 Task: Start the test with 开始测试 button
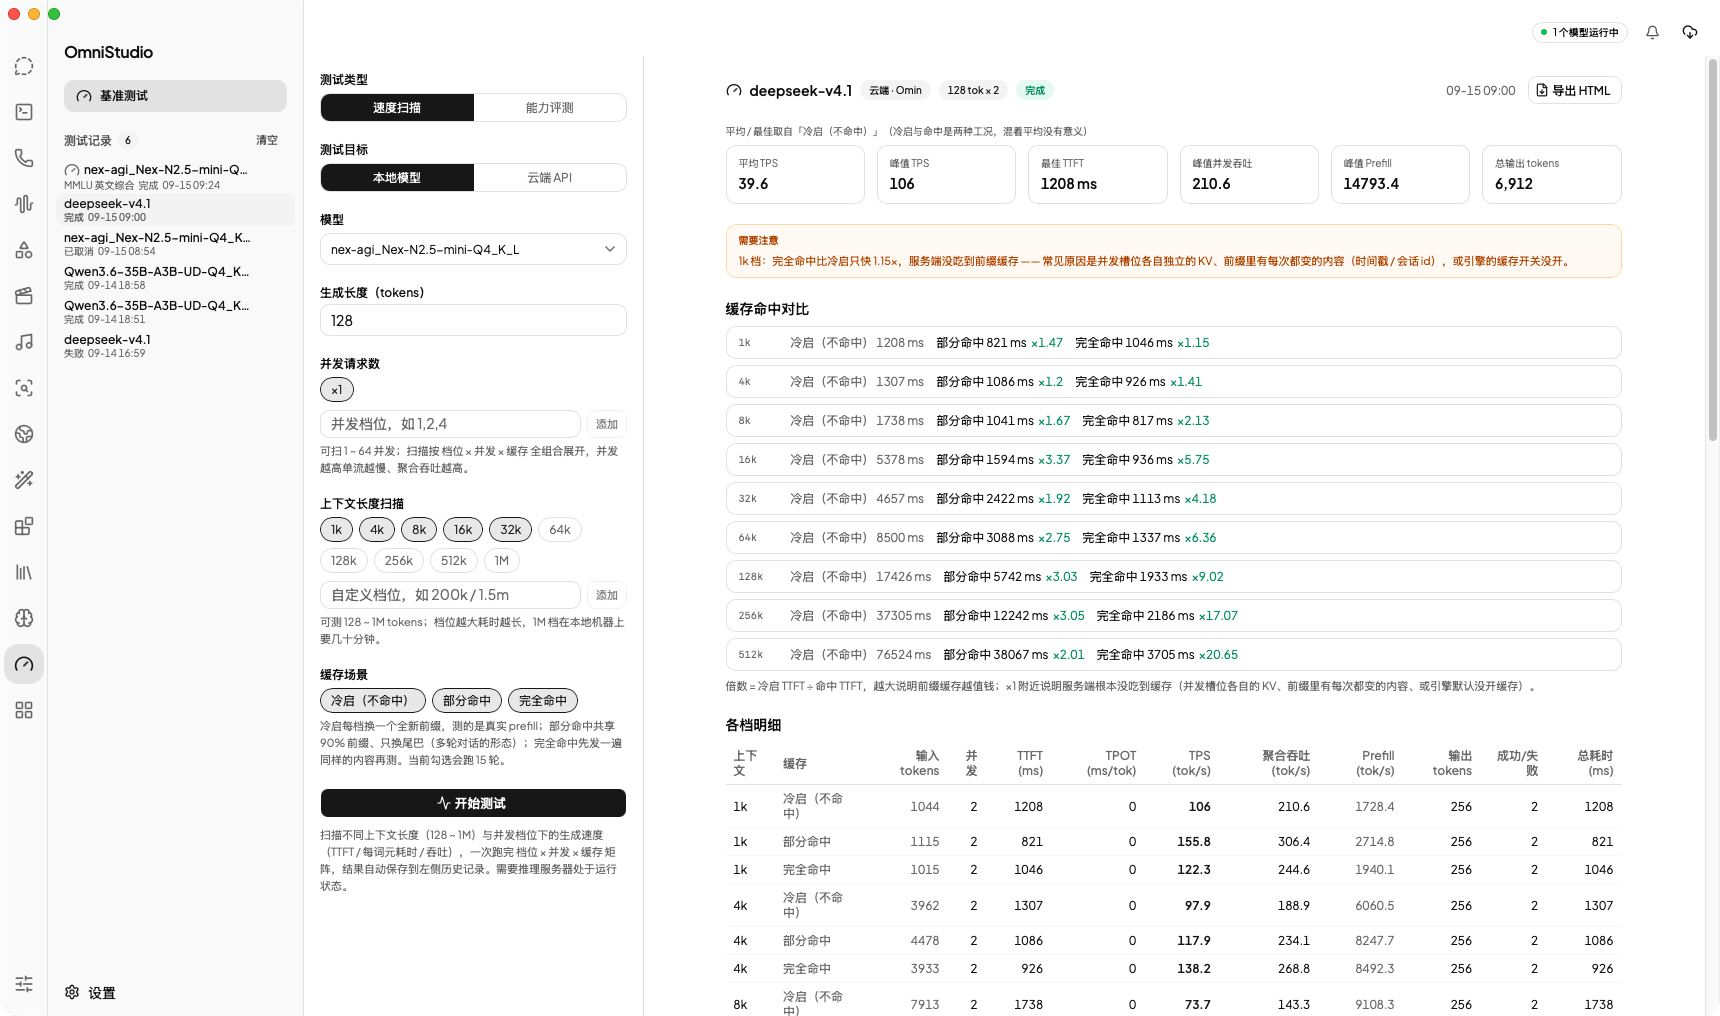pos(473,803)
